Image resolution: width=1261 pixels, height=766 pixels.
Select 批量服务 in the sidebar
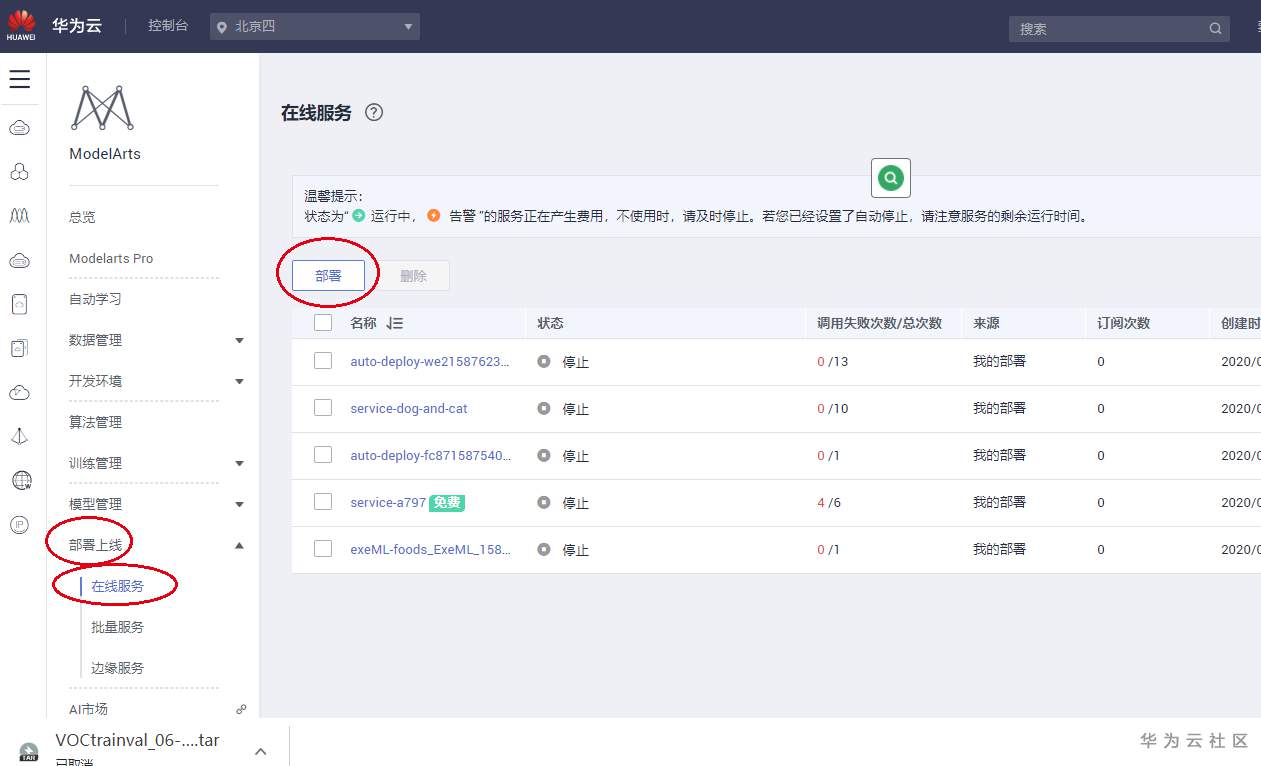tap(118, 627)
